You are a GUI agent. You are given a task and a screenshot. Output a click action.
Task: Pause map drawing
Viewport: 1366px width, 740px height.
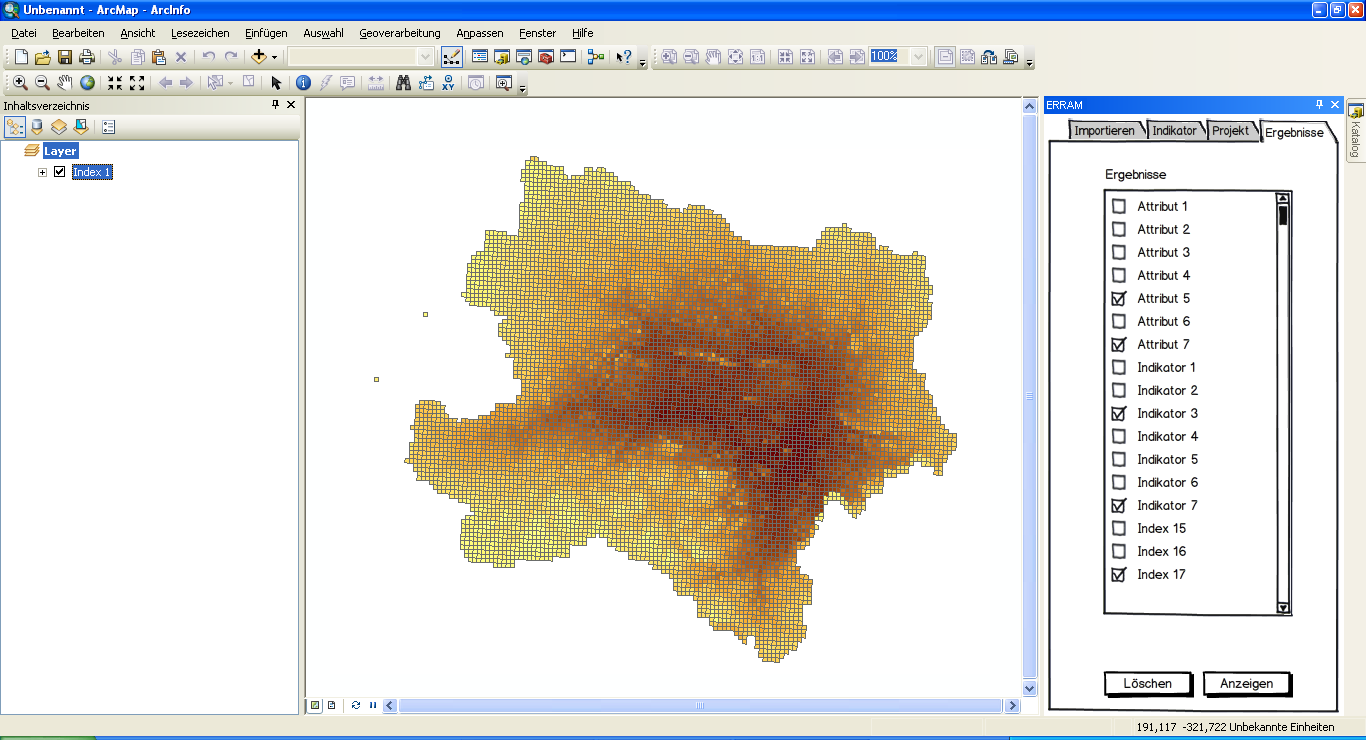click(x=373, y=705)
